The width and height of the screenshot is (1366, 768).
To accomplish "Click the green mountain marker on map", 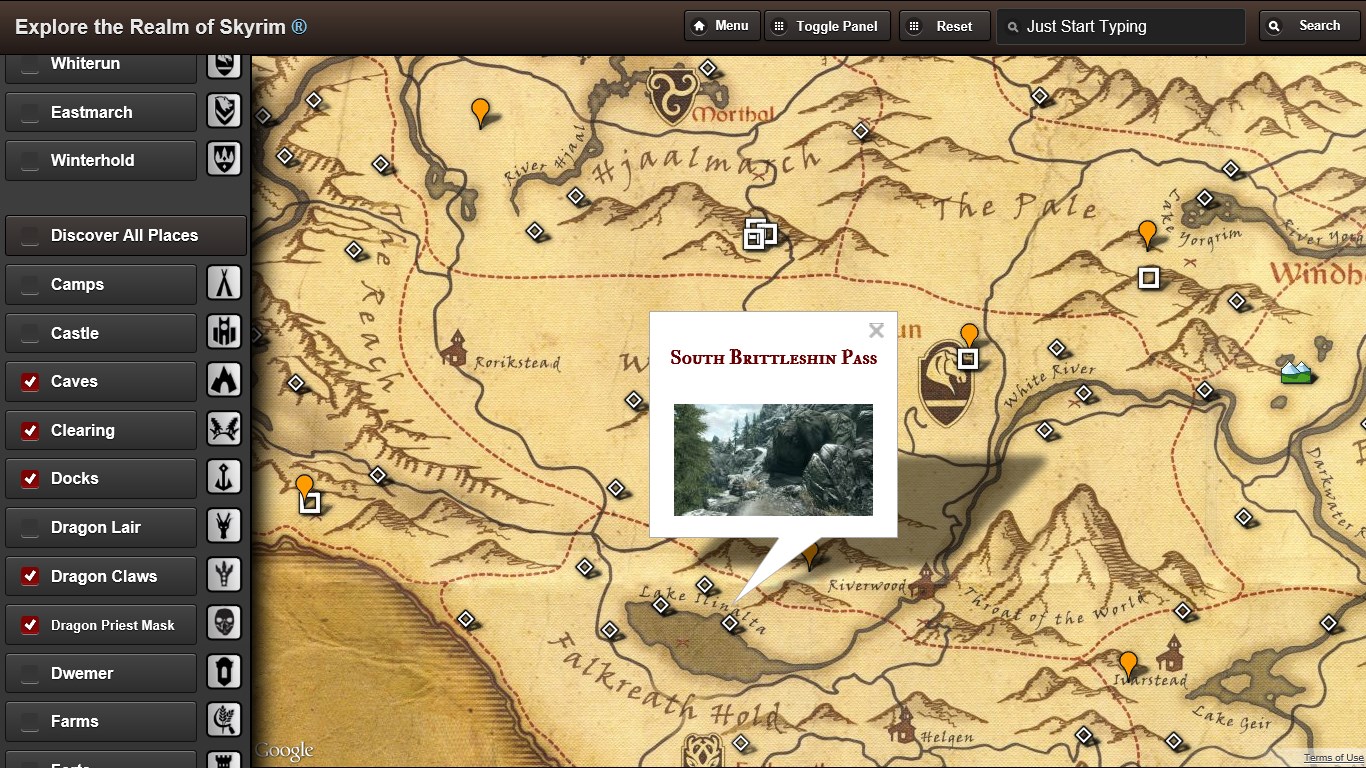I will pyautogui.click(x=1296, y=373).
